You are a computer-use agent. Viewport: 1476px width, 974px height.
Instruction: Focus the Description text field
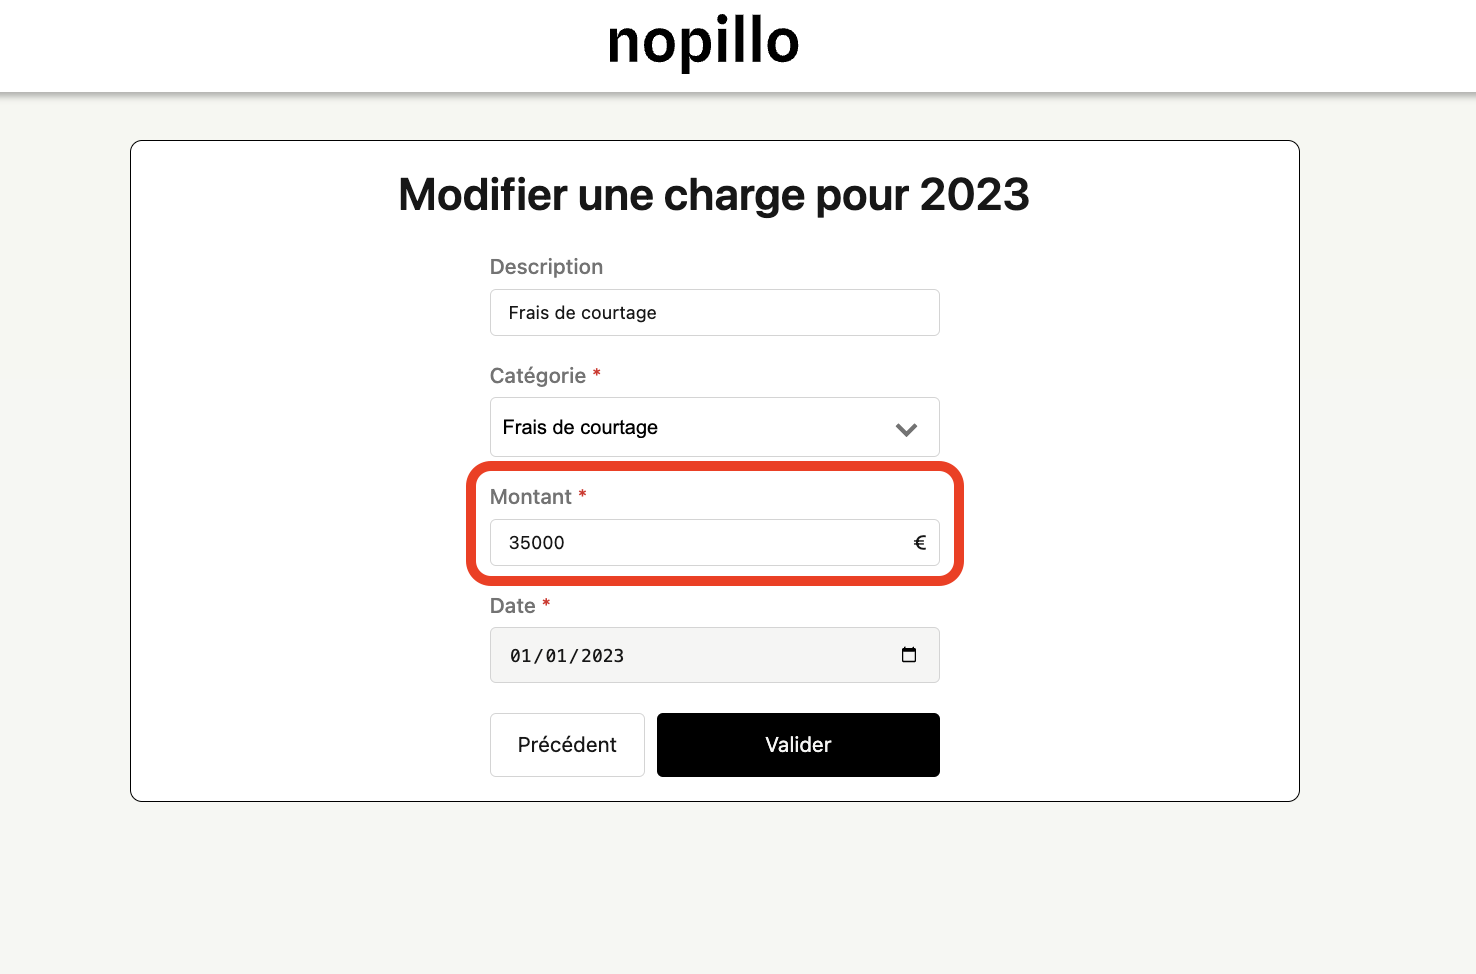coord(714,313)
